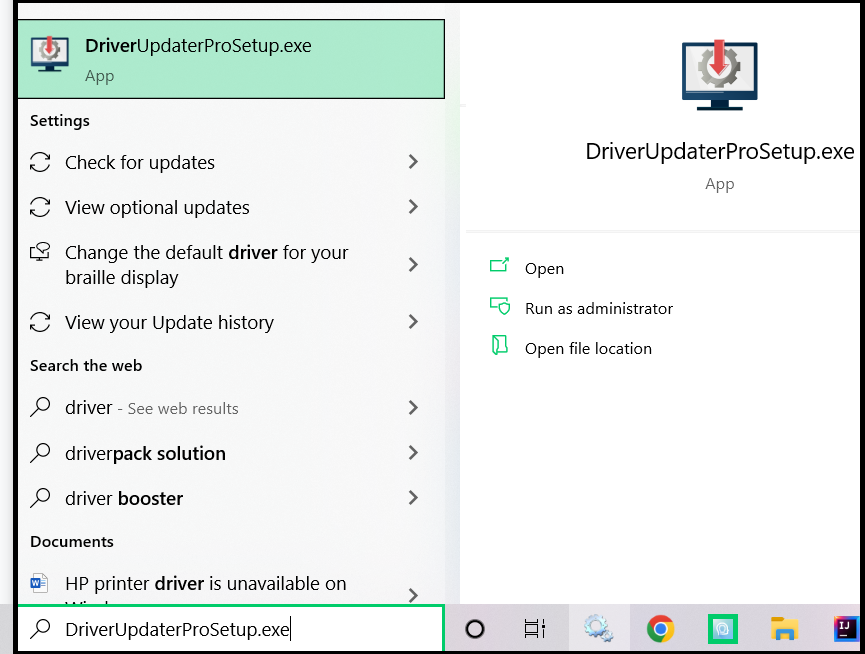
Task: Open the gears settings app on taskbar
Action: (x=598, y=629)
